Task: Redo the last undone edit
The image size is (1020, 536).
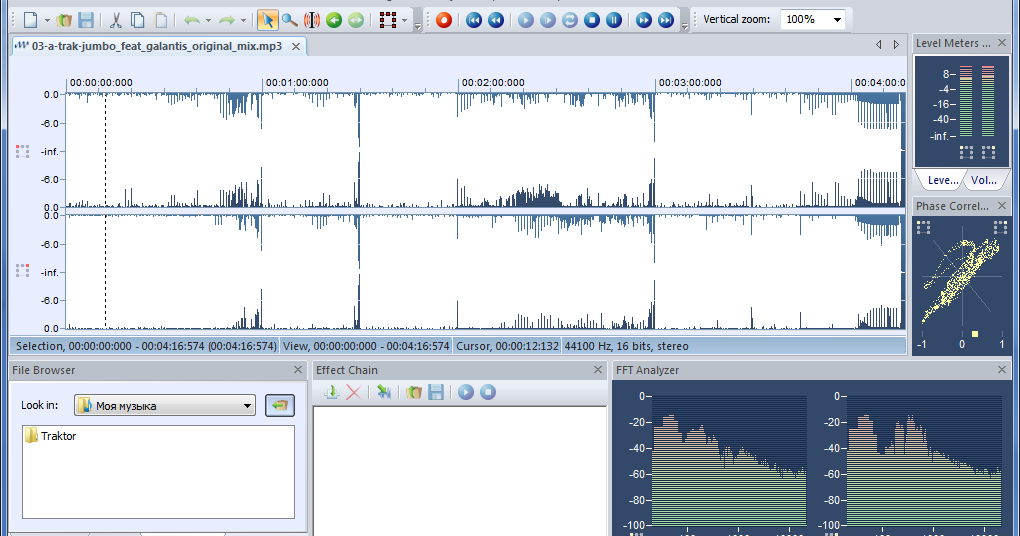Action: [x=226, y=20]
